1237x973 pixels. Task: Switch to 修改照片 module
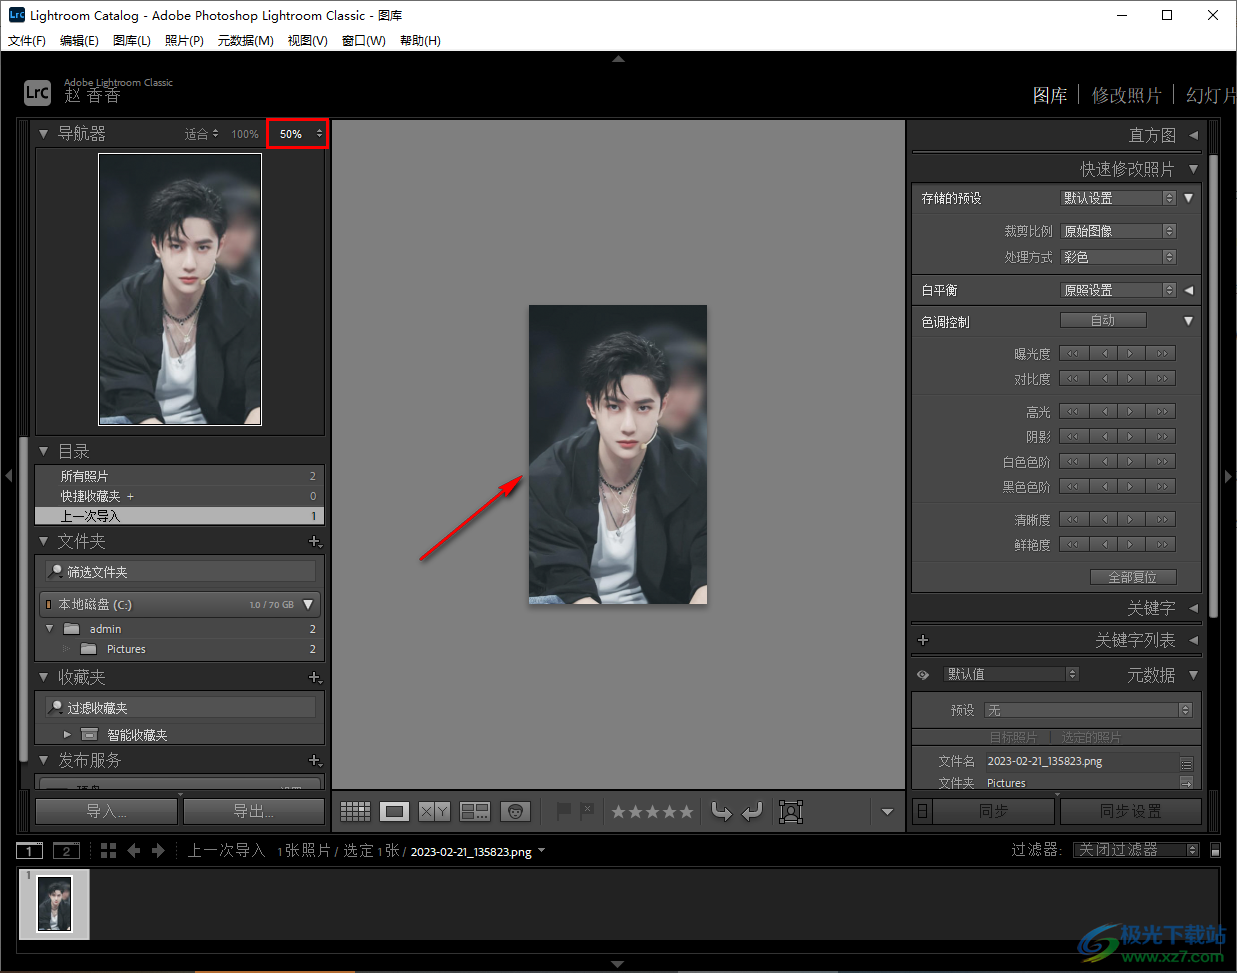[x=1126, y=95]
